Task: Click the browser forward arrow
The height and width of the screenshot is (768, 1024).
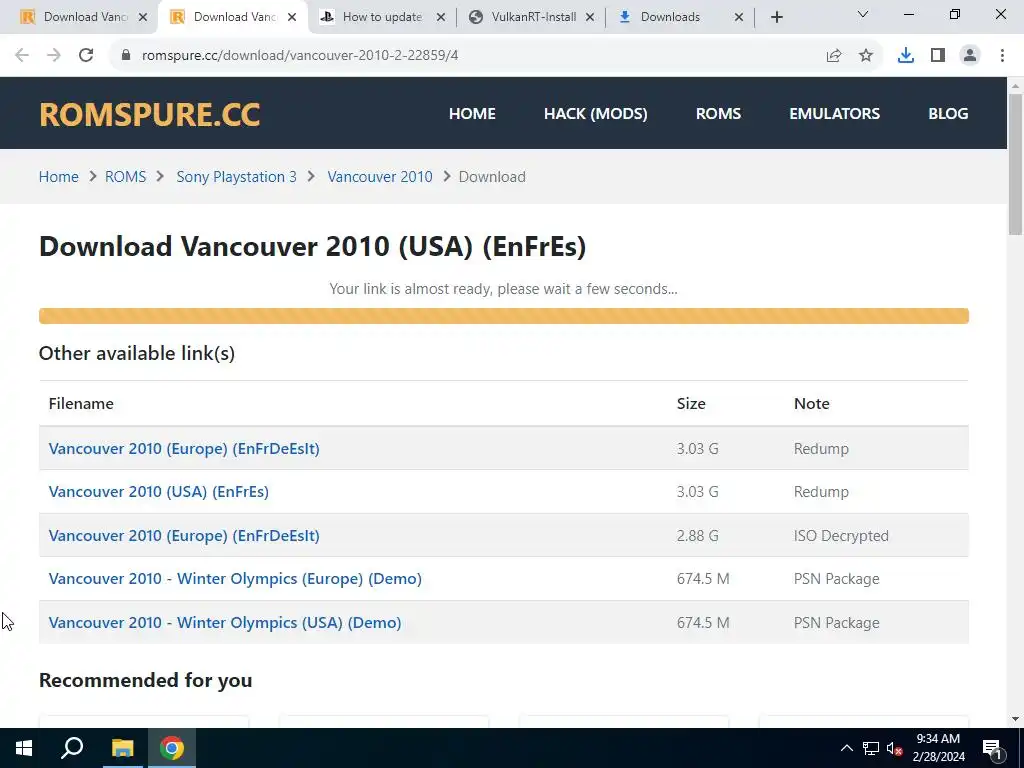Action: point(54,55)
